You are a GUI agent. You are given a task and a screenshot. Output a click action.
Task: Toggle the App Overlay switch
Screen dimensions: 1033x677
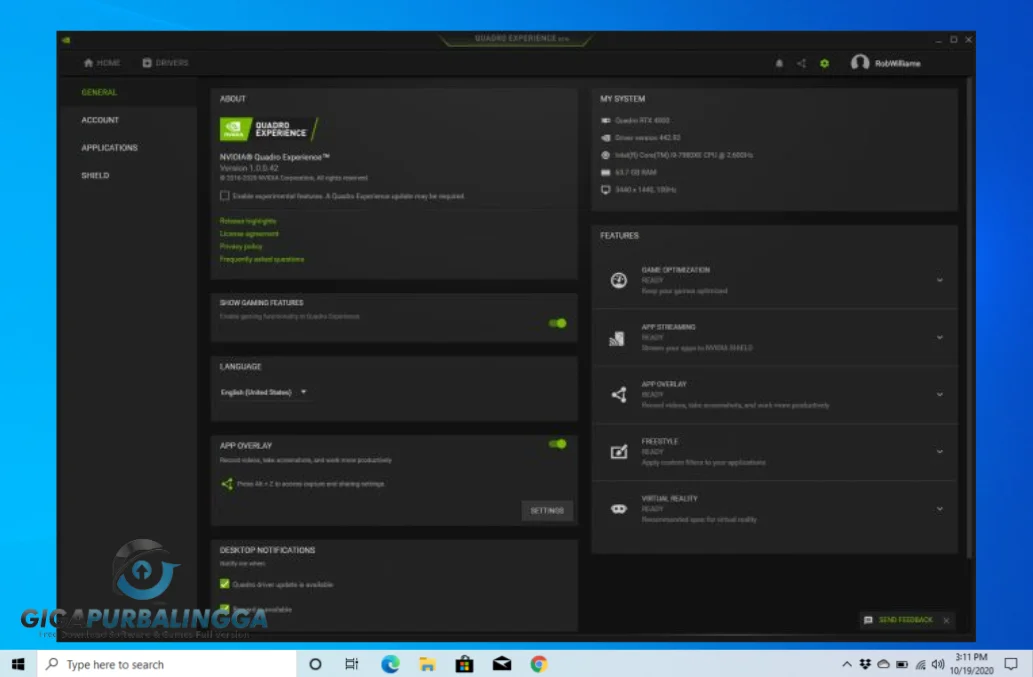[557, 445]
